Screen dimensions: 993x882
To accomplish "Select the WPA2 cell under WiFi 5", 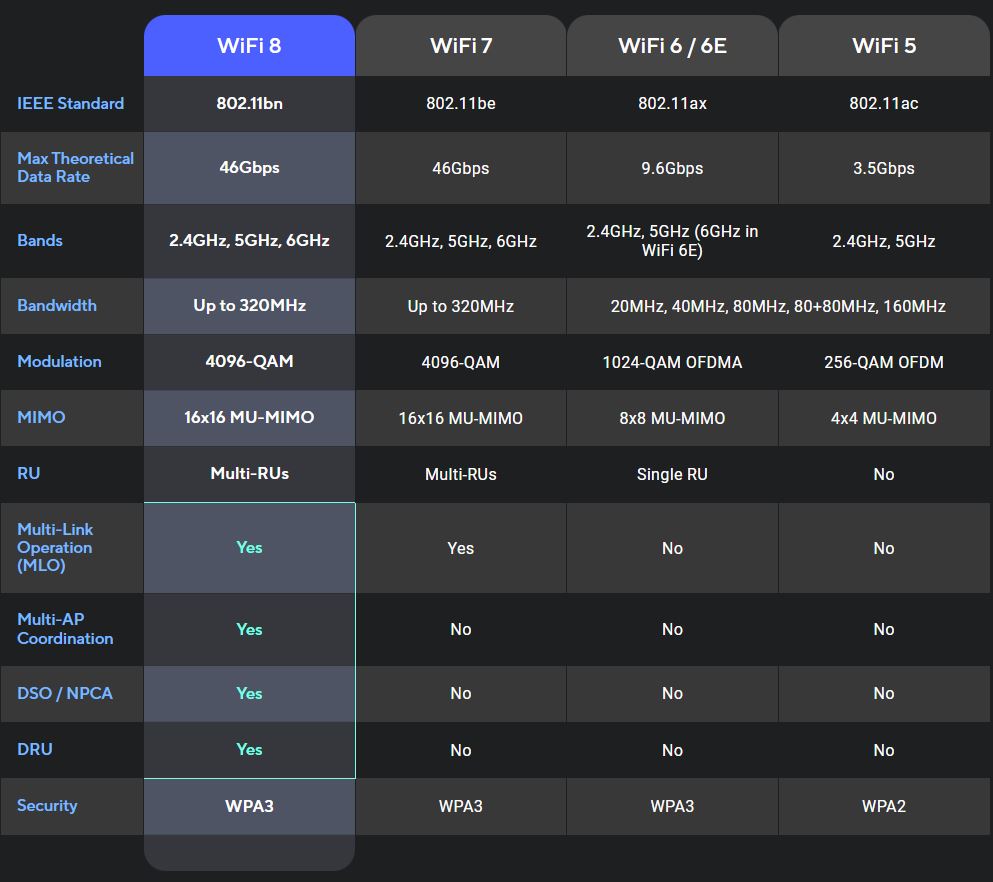I will tap(884, 806).
